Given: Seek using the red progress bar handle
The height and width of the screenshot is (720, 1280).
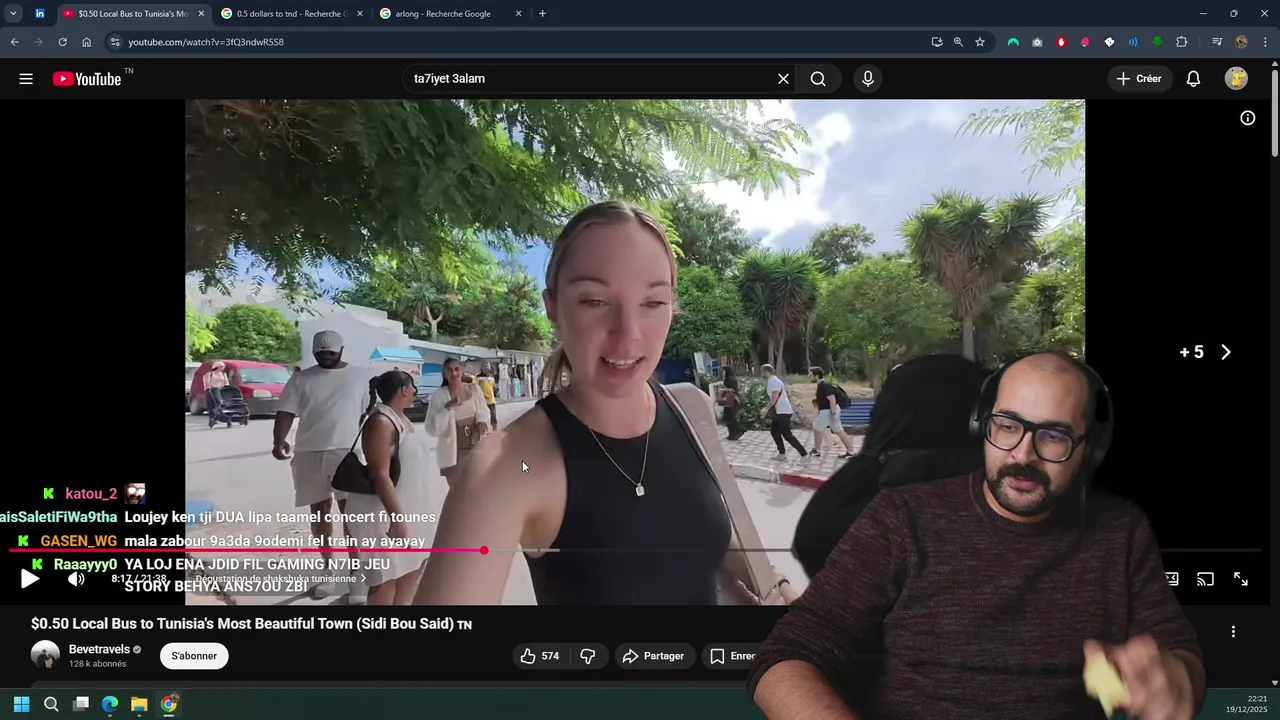Looking at the screenshot, I should (x=484, y=551).
